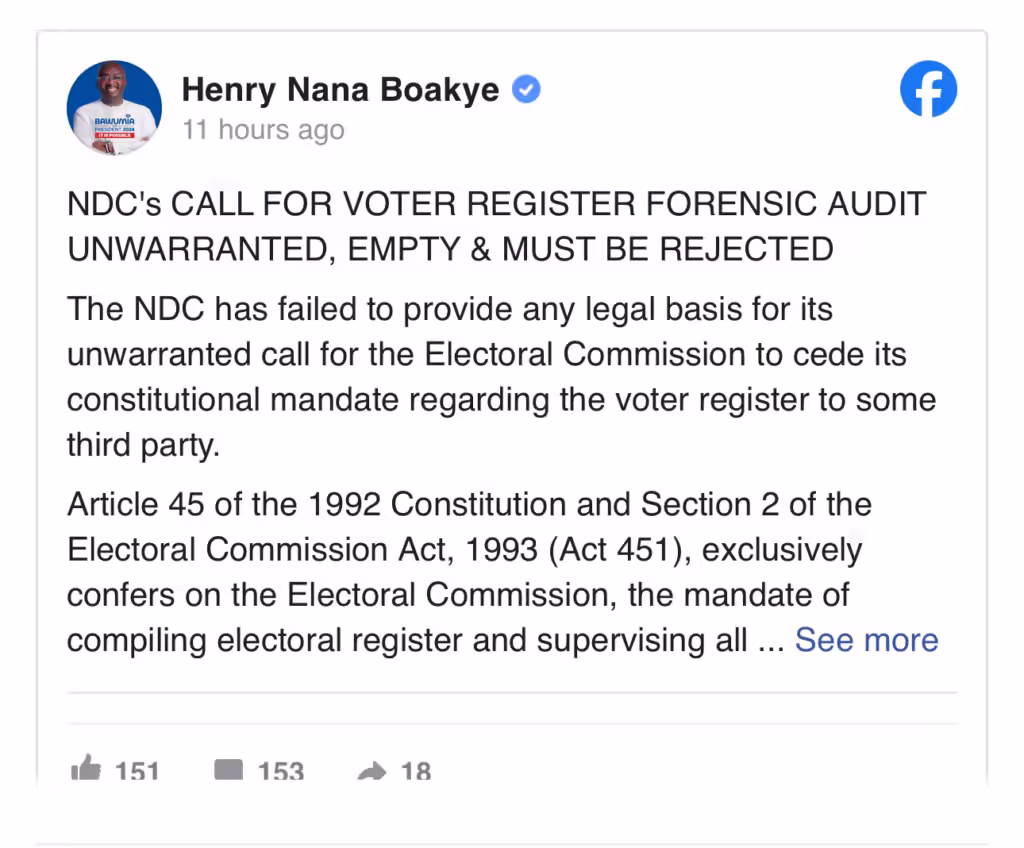Expand the post with "See more"
This screenshot has height=848, width=1024.
(x=866, y=640)
